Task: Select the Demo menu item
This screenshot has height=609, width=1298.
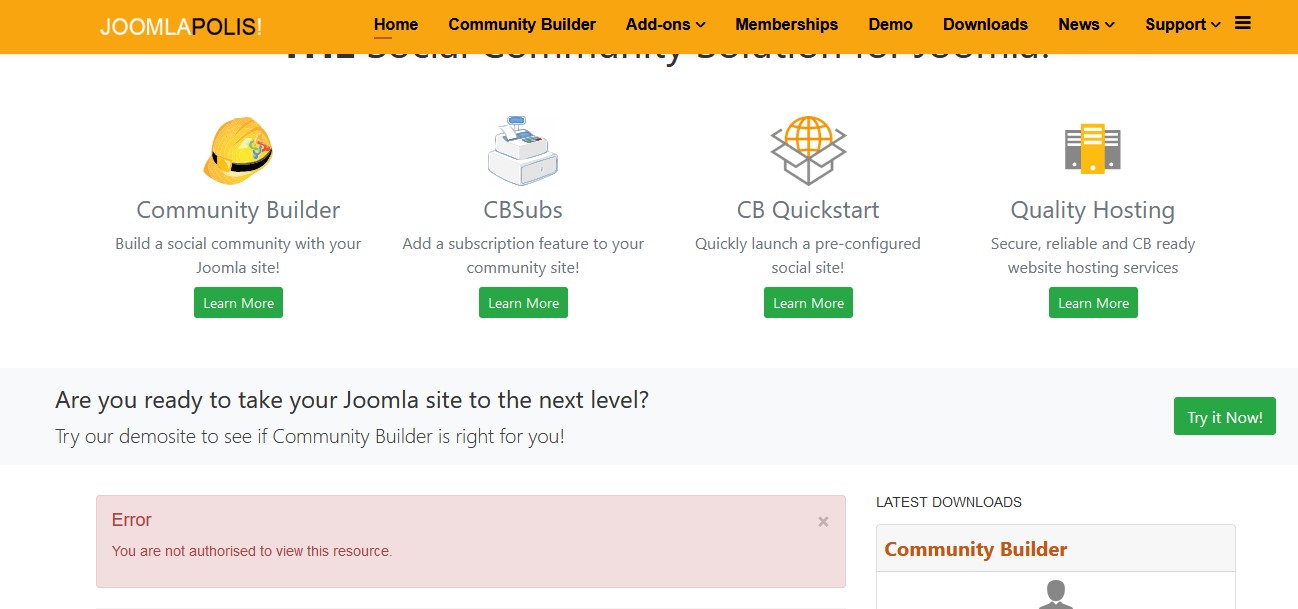Action: 890,24
